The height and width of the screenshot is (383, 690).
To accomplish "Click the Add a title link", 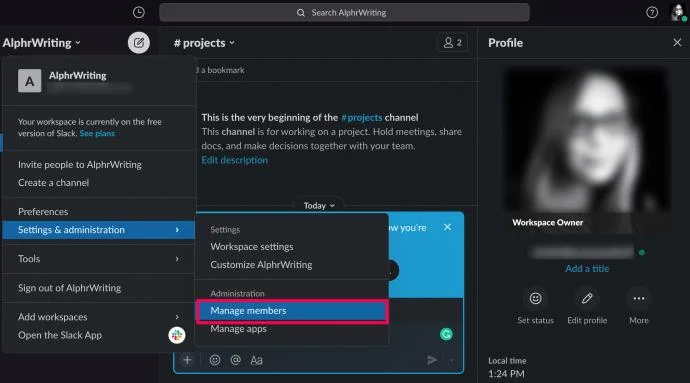I will pyautogui.click(x=587, y=269).
